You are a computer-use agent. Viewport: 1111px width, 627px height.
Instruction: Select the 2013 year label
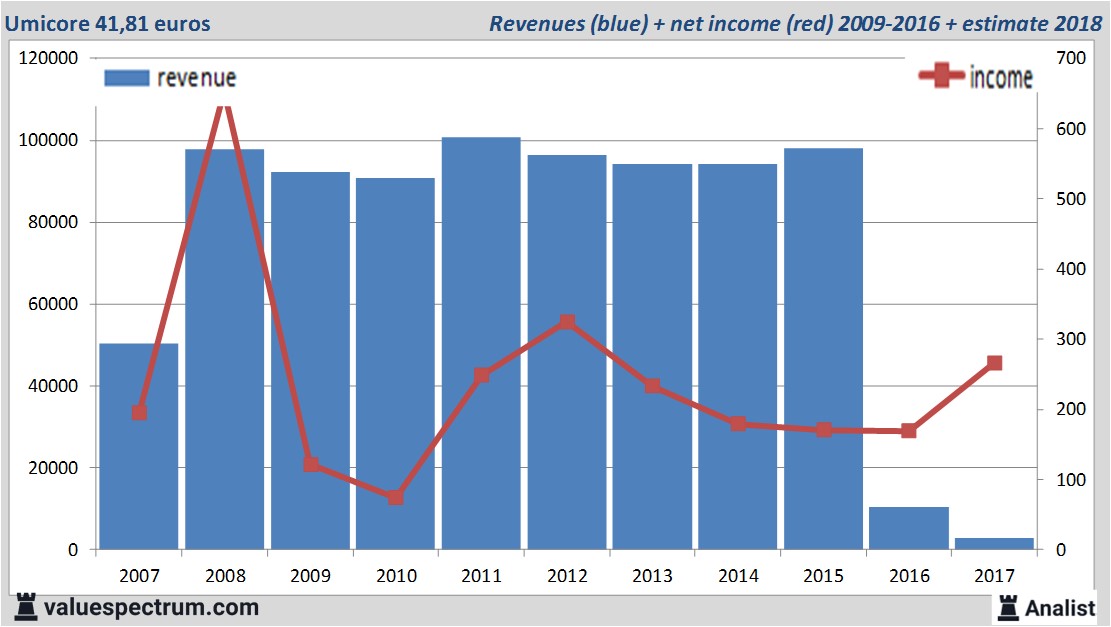pos(653,575)
